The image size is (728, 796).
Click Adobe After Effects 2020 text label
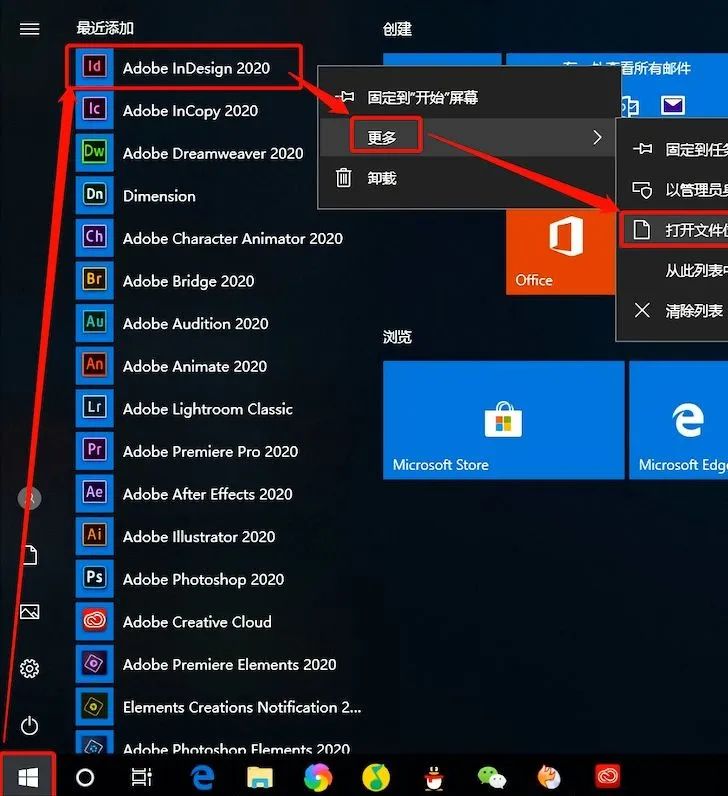pyautogui.click(x=208, y=494)
